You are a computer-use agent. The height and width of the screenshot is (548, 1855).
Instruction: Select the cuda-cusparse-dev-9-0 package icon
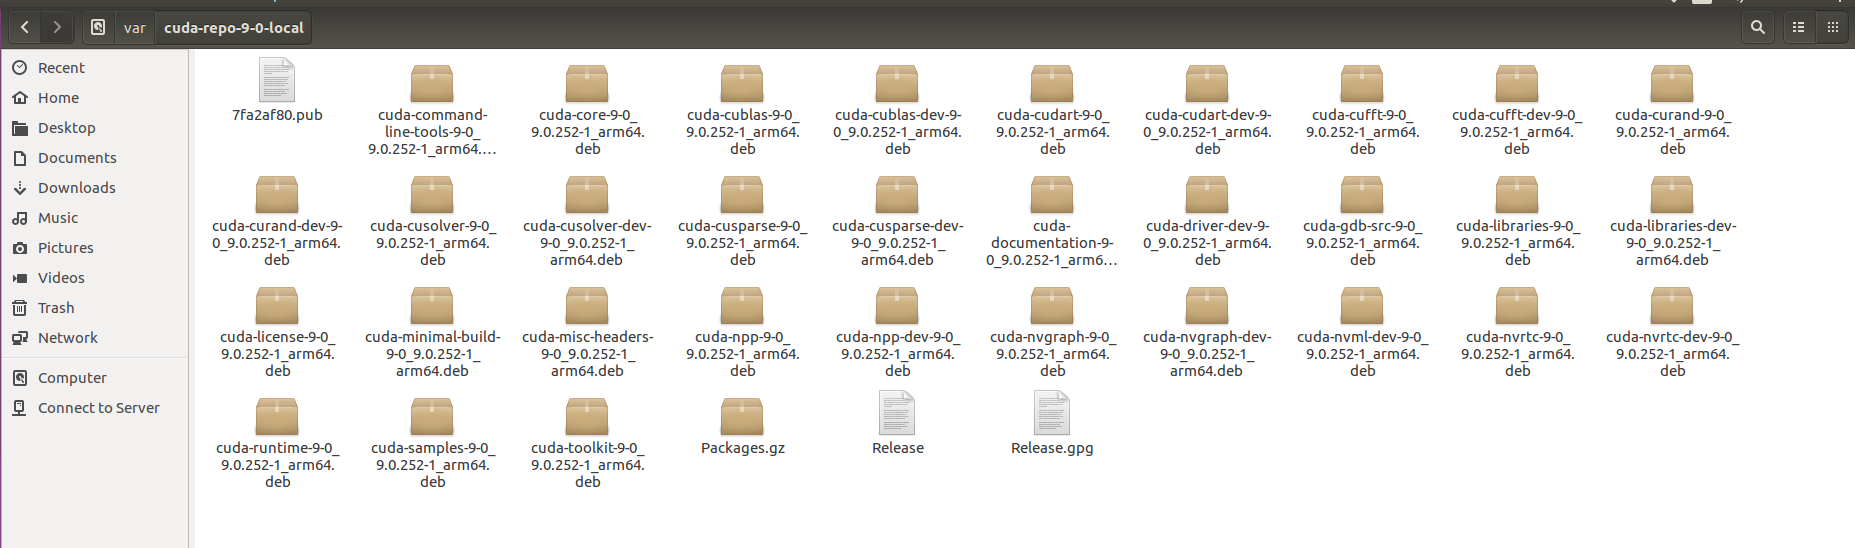897,194
